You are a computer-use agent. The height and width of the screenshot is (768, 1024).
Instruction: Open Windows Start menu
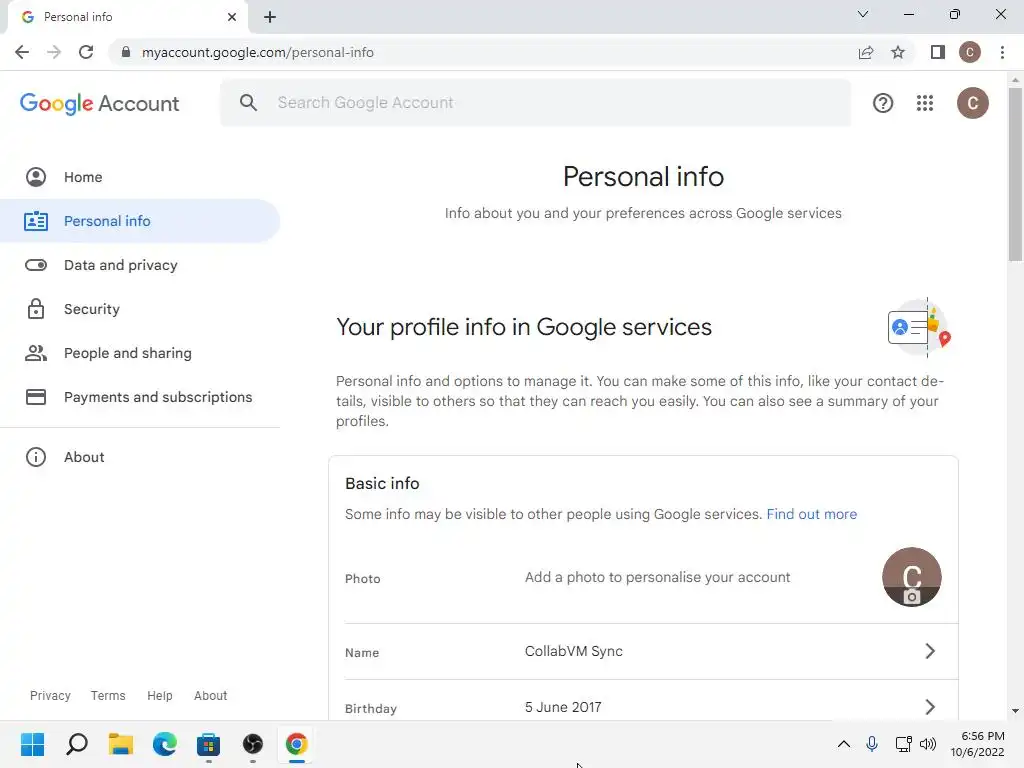(x=33, y=744)
